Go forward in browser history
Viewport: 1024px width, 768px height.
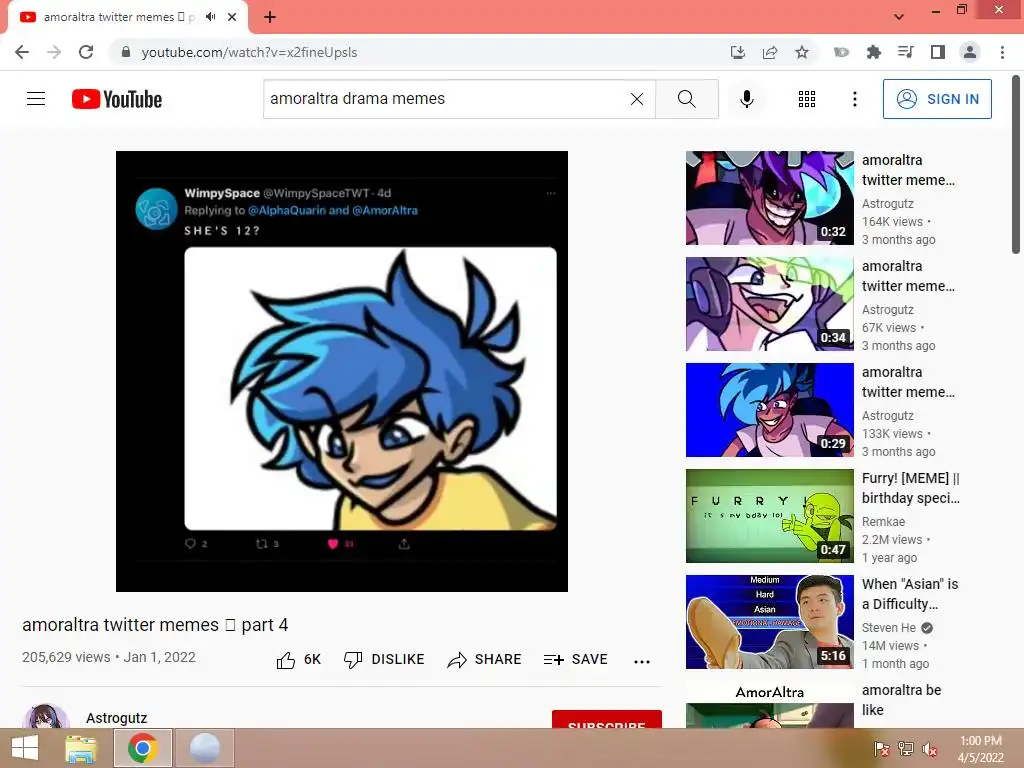click(54, 52)
